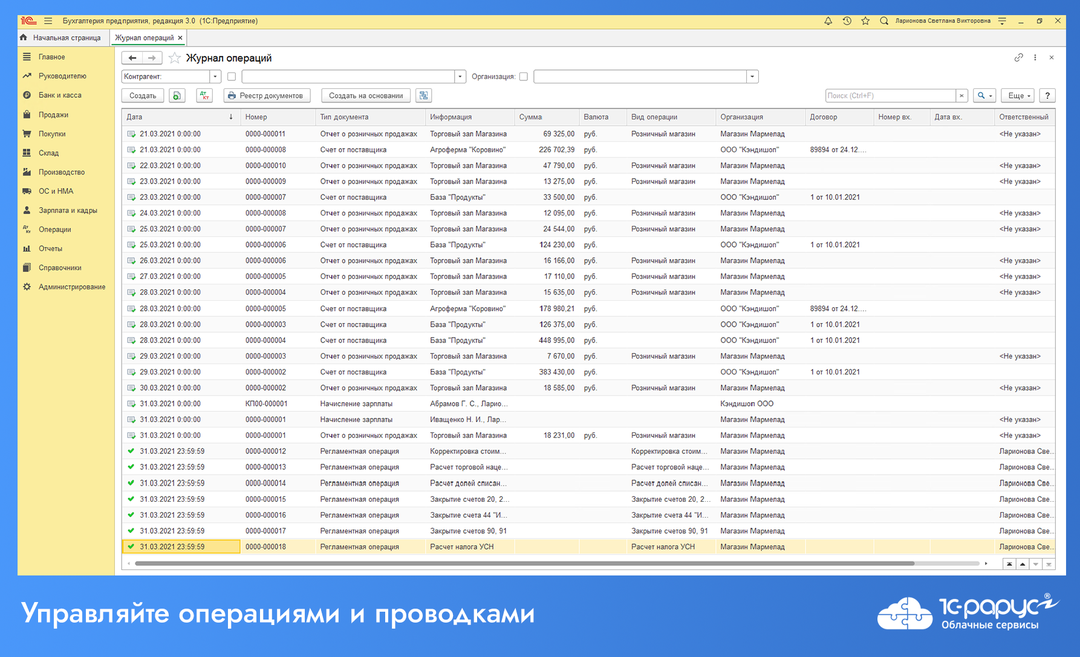The image size is (1080, 657).
Task: Enable the Контрагент filter checkbox
Action: (x=231, y=74)
